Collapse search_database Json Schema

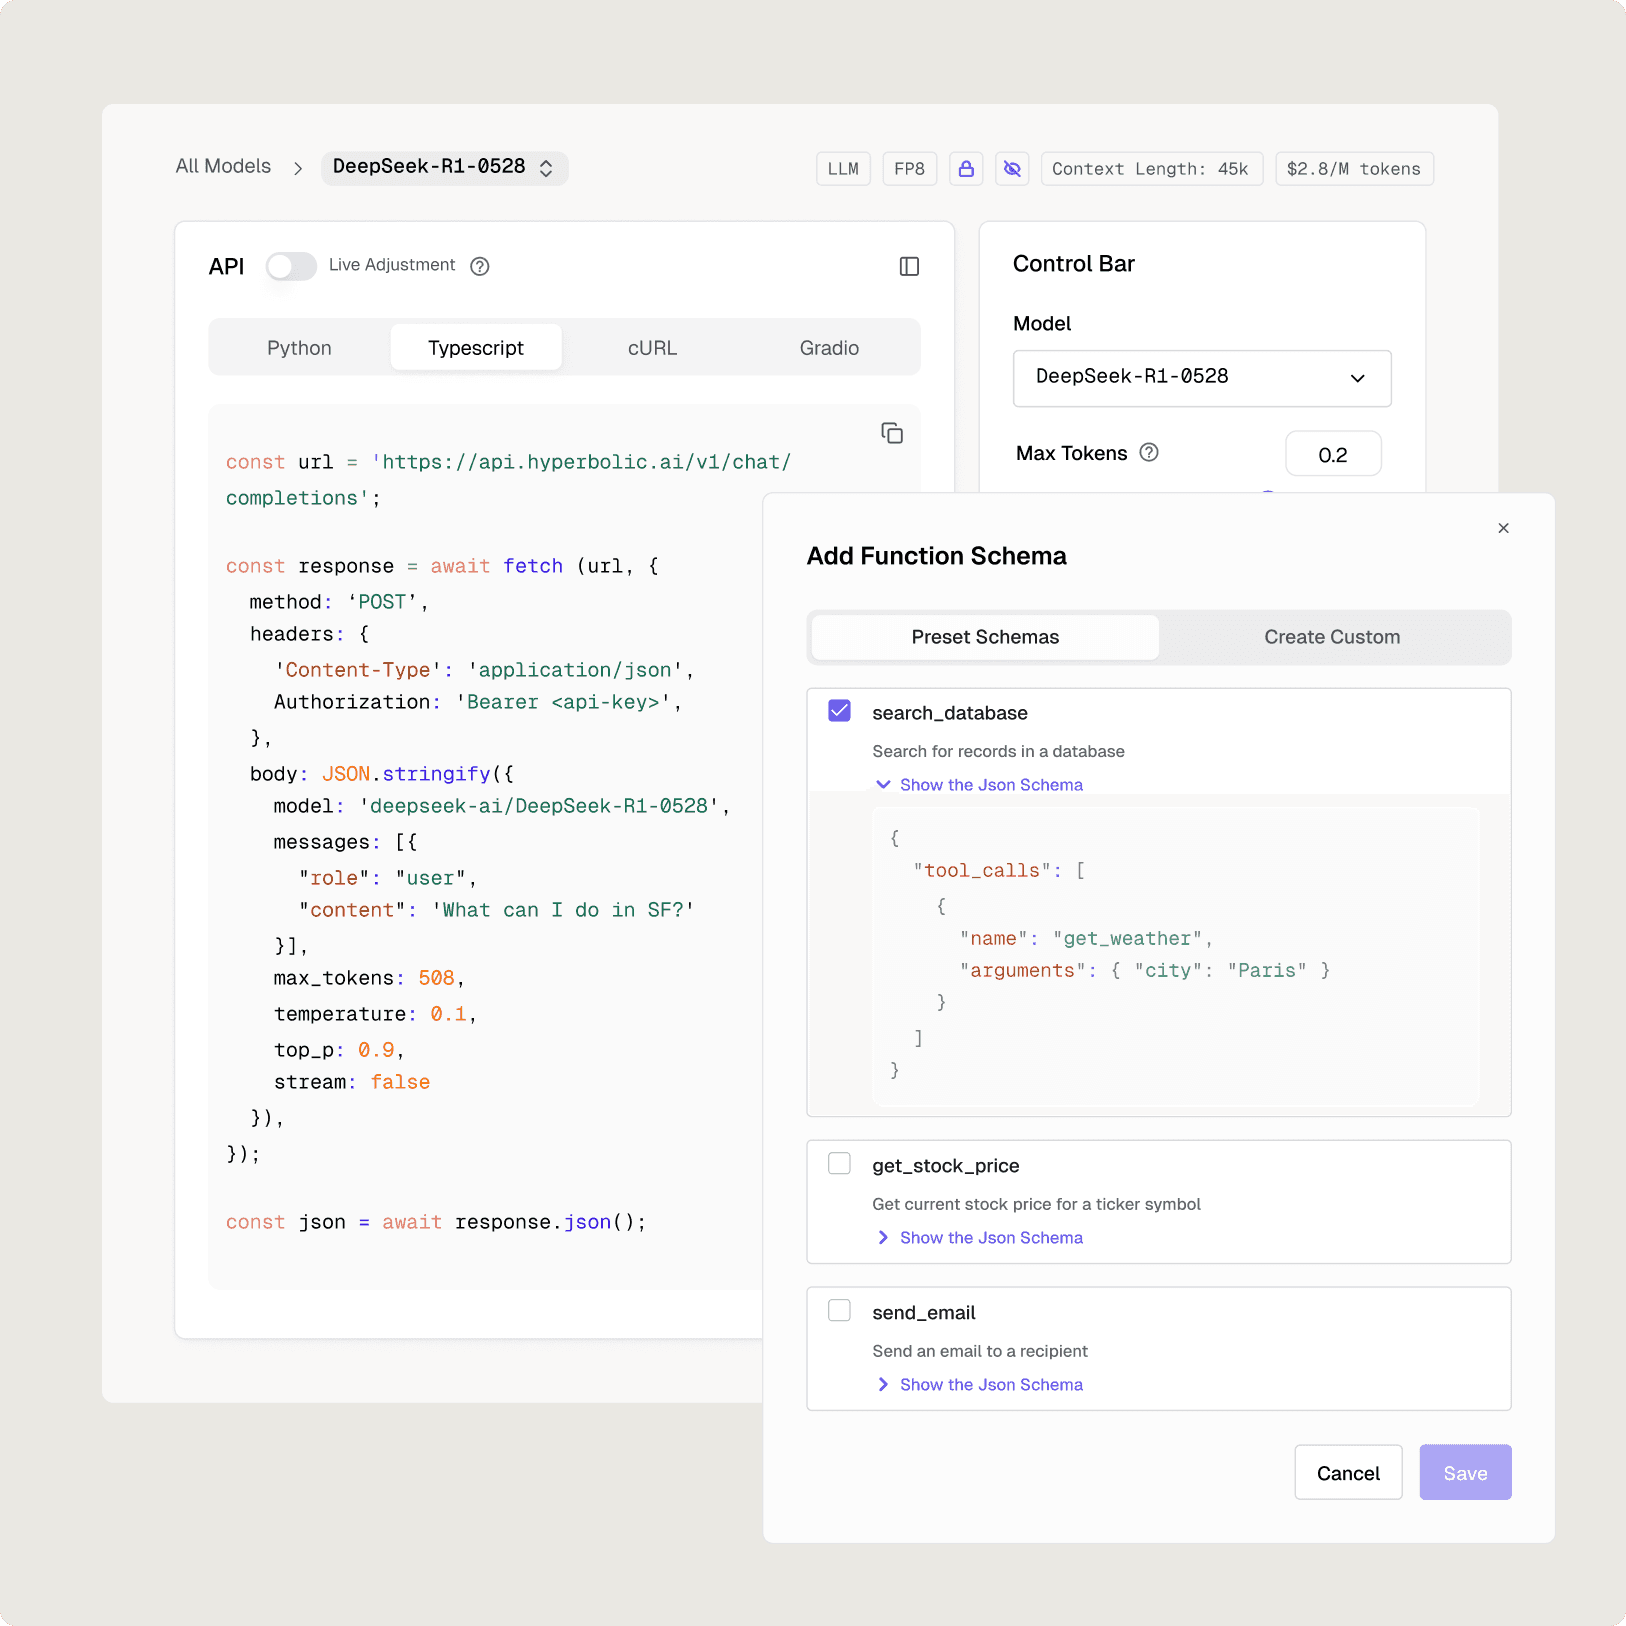(979, 785)
